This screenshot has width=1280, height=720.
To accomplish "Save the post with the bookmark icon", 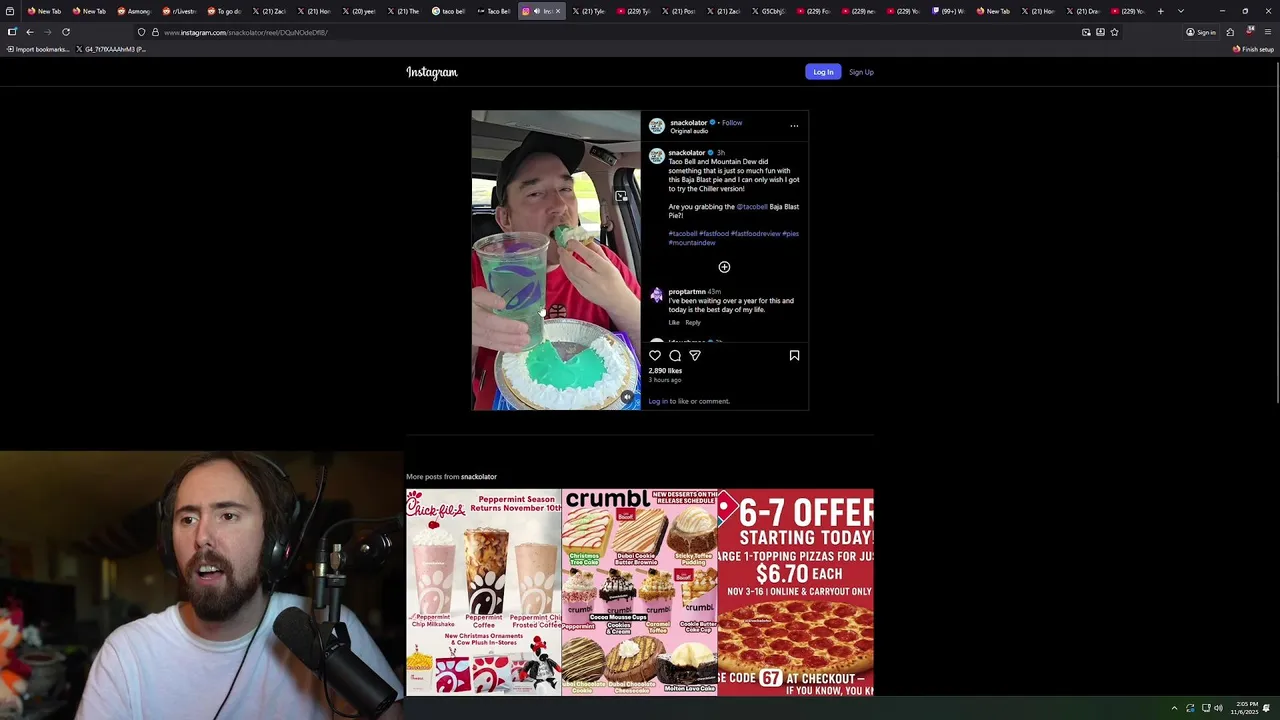I will (x=794, y=356).
